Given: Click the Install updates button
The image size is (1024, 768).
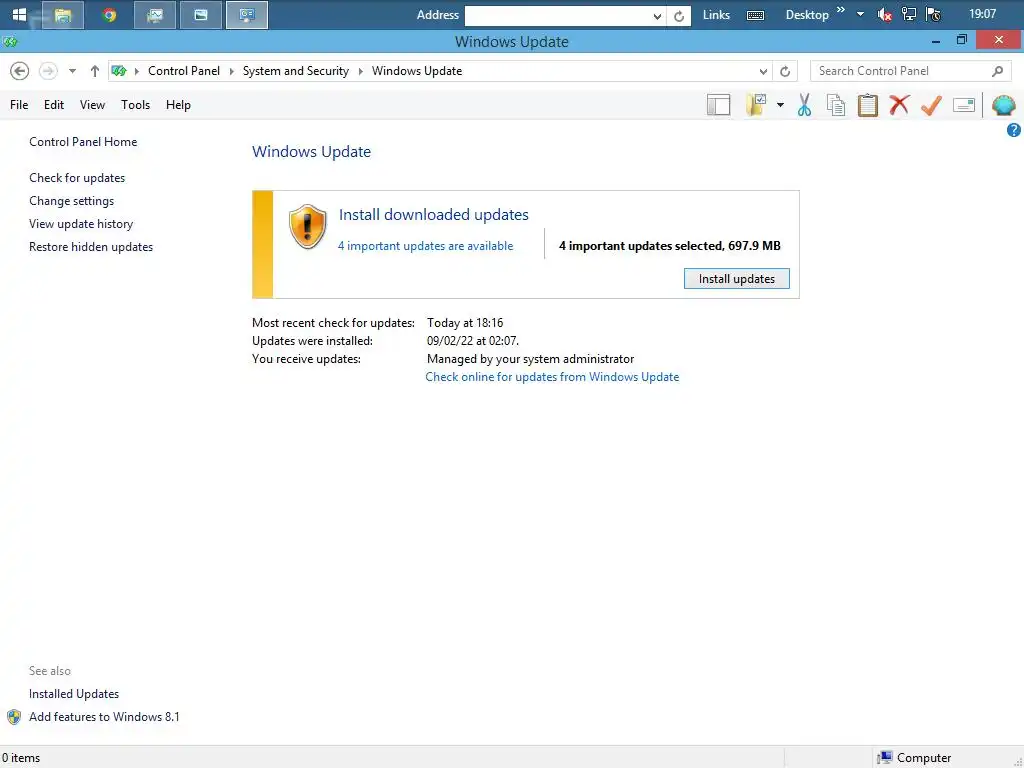Looking at the screenshot, I should [737, 279].
